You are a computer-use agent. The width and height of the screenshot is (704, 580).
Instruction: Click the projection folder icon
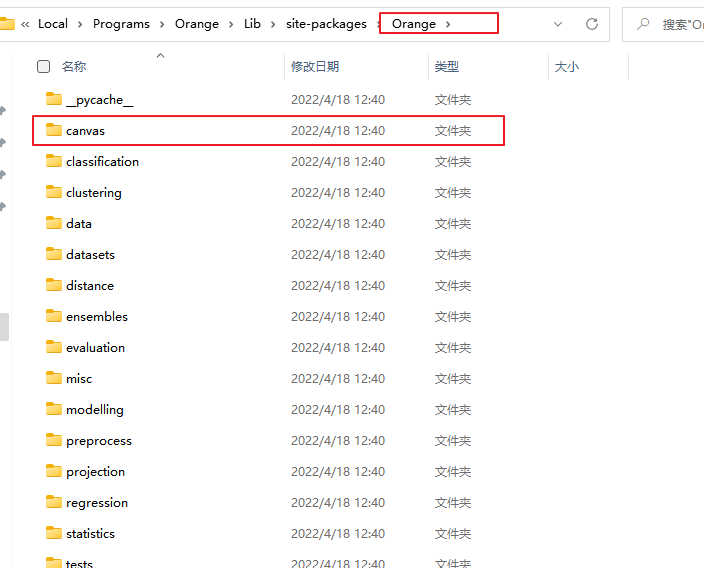[53, 470]
